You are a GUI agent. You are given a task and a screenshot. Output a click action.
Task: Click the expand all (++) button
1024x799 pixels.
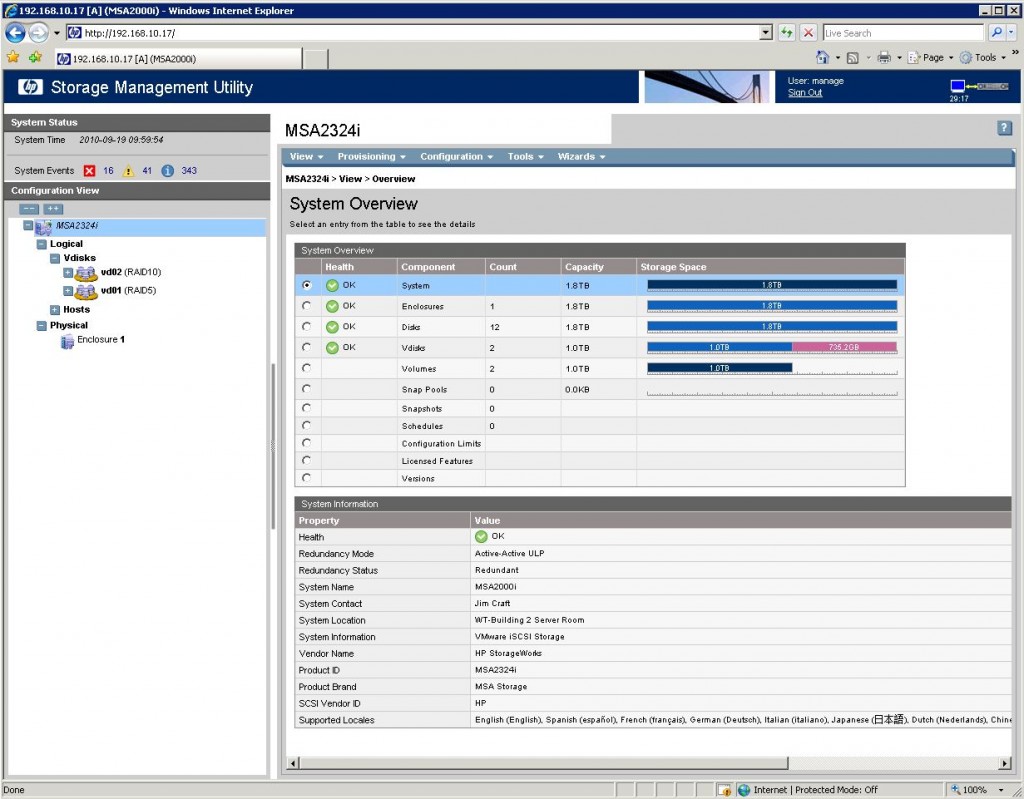click(x=53, y=209)
